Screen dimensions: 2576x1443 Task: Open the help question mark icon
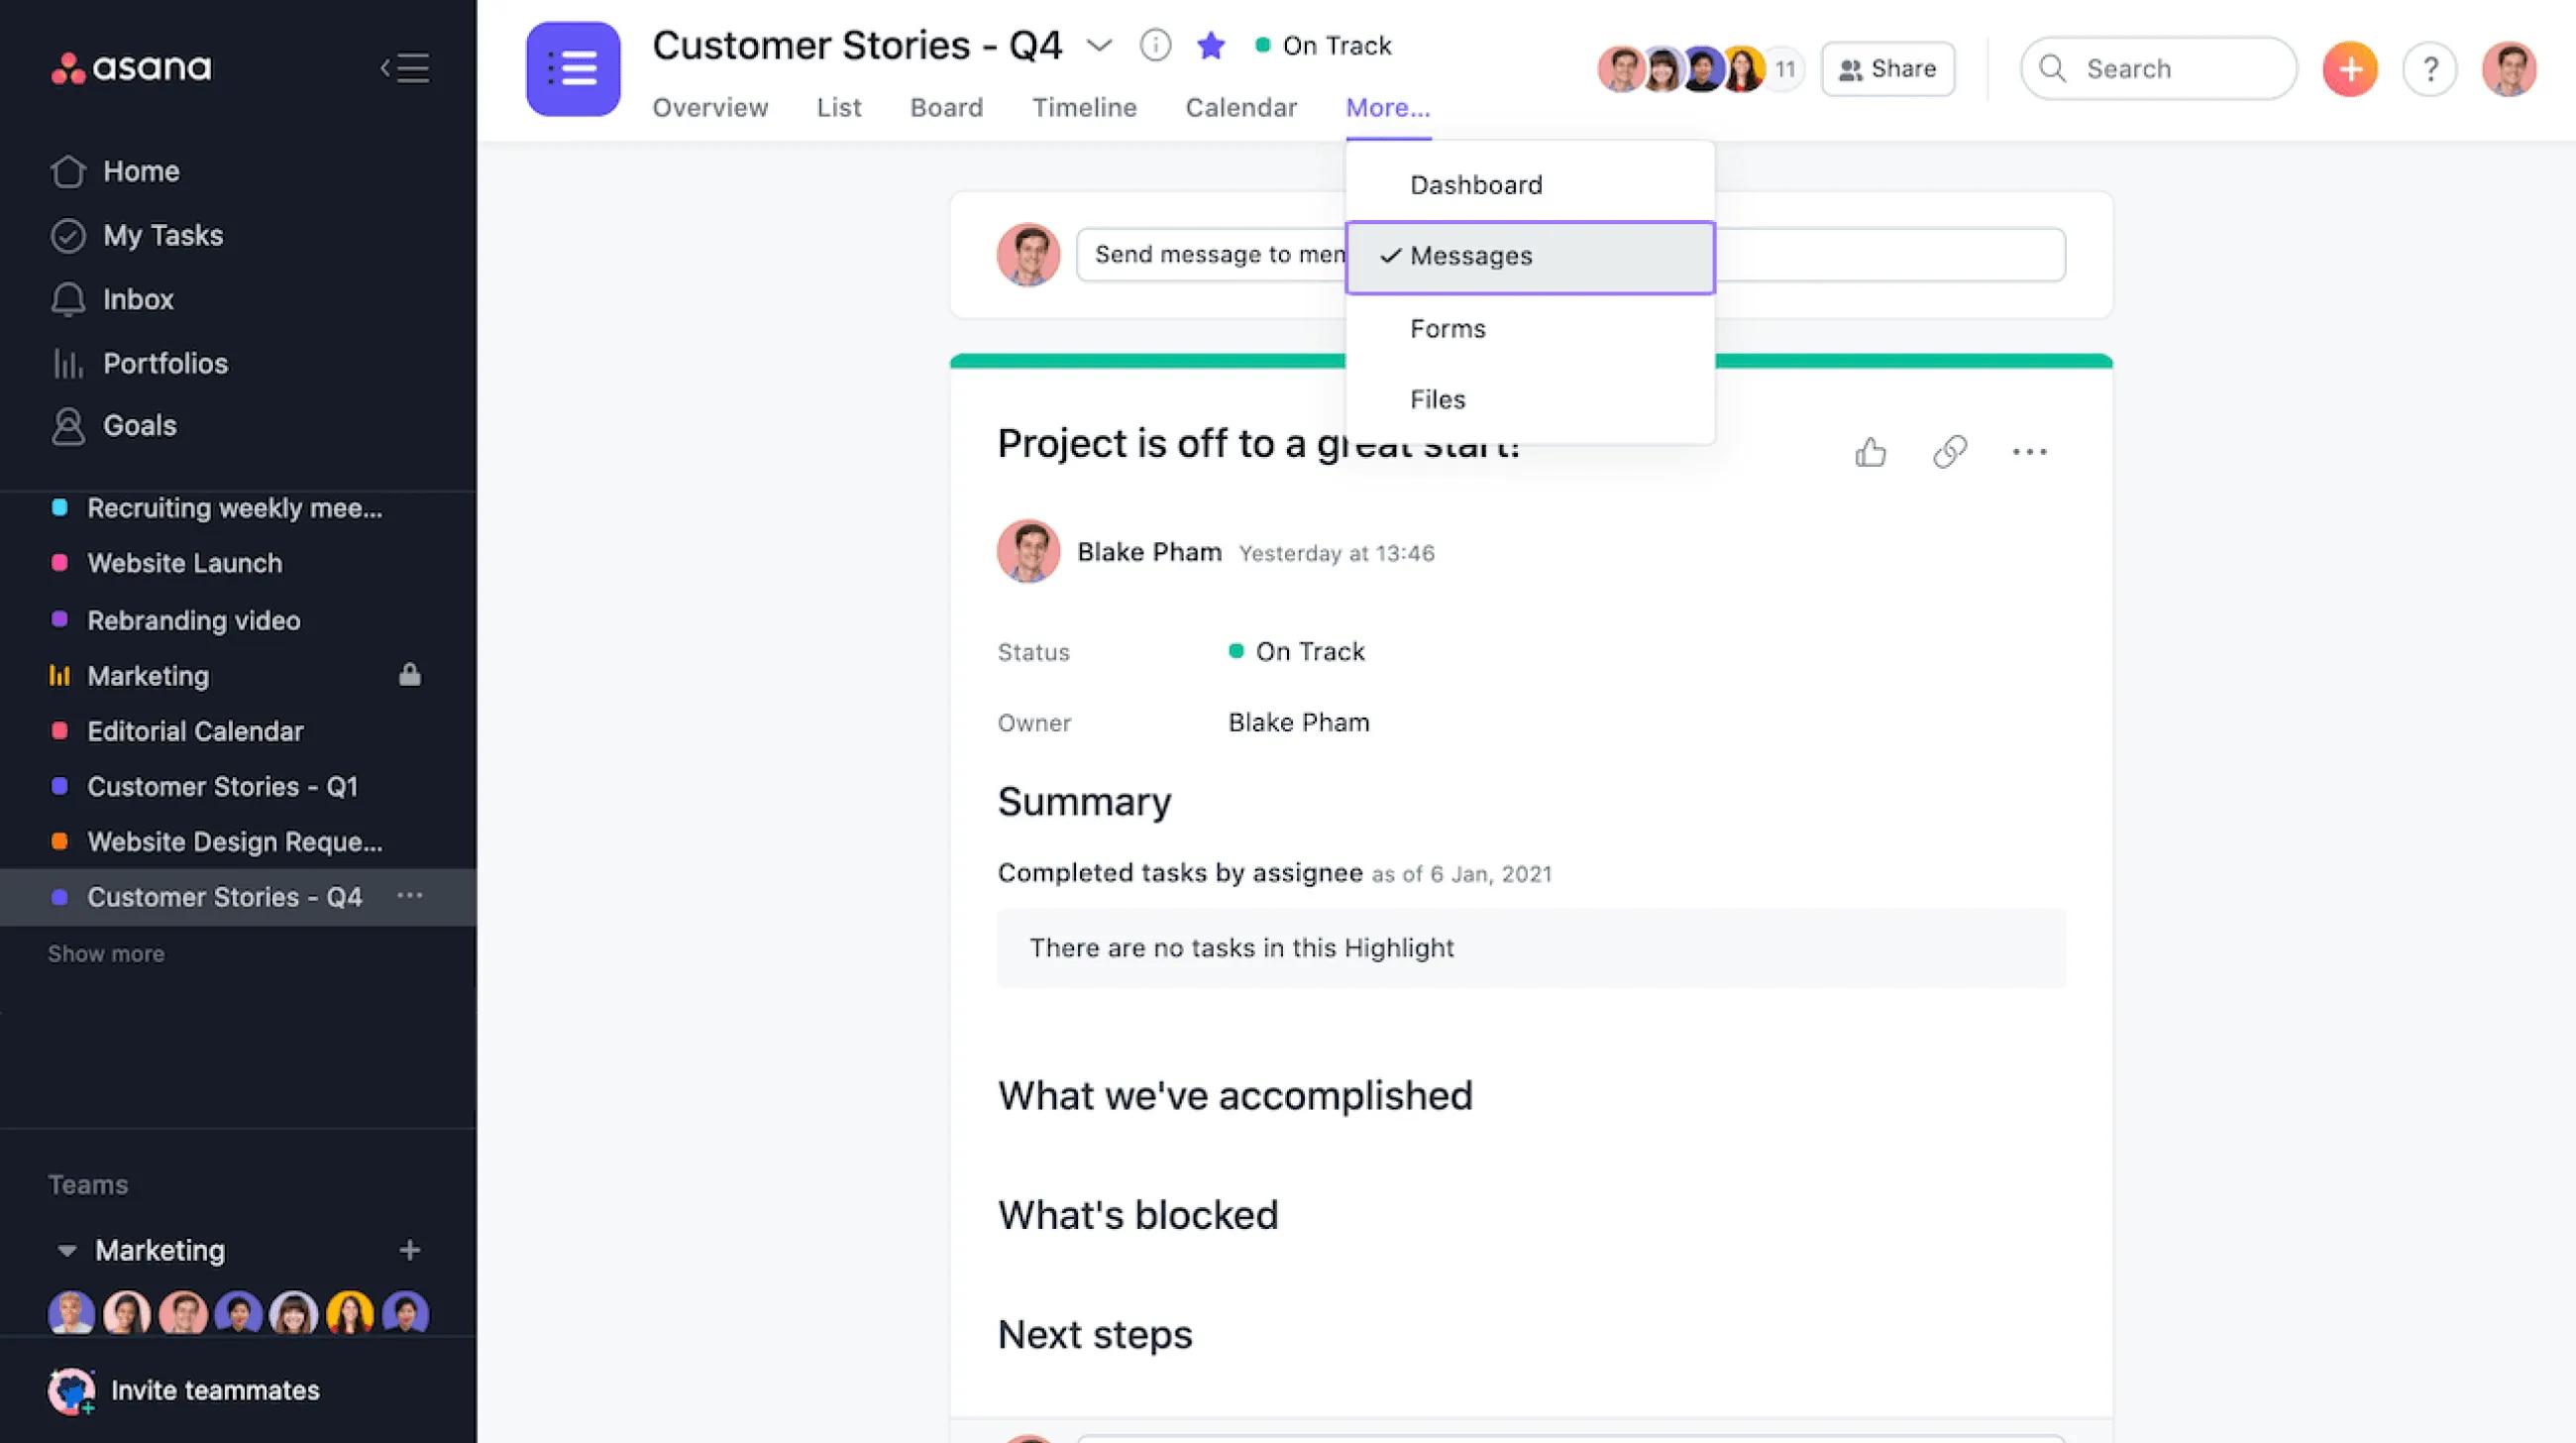[x=2430, y=69]
